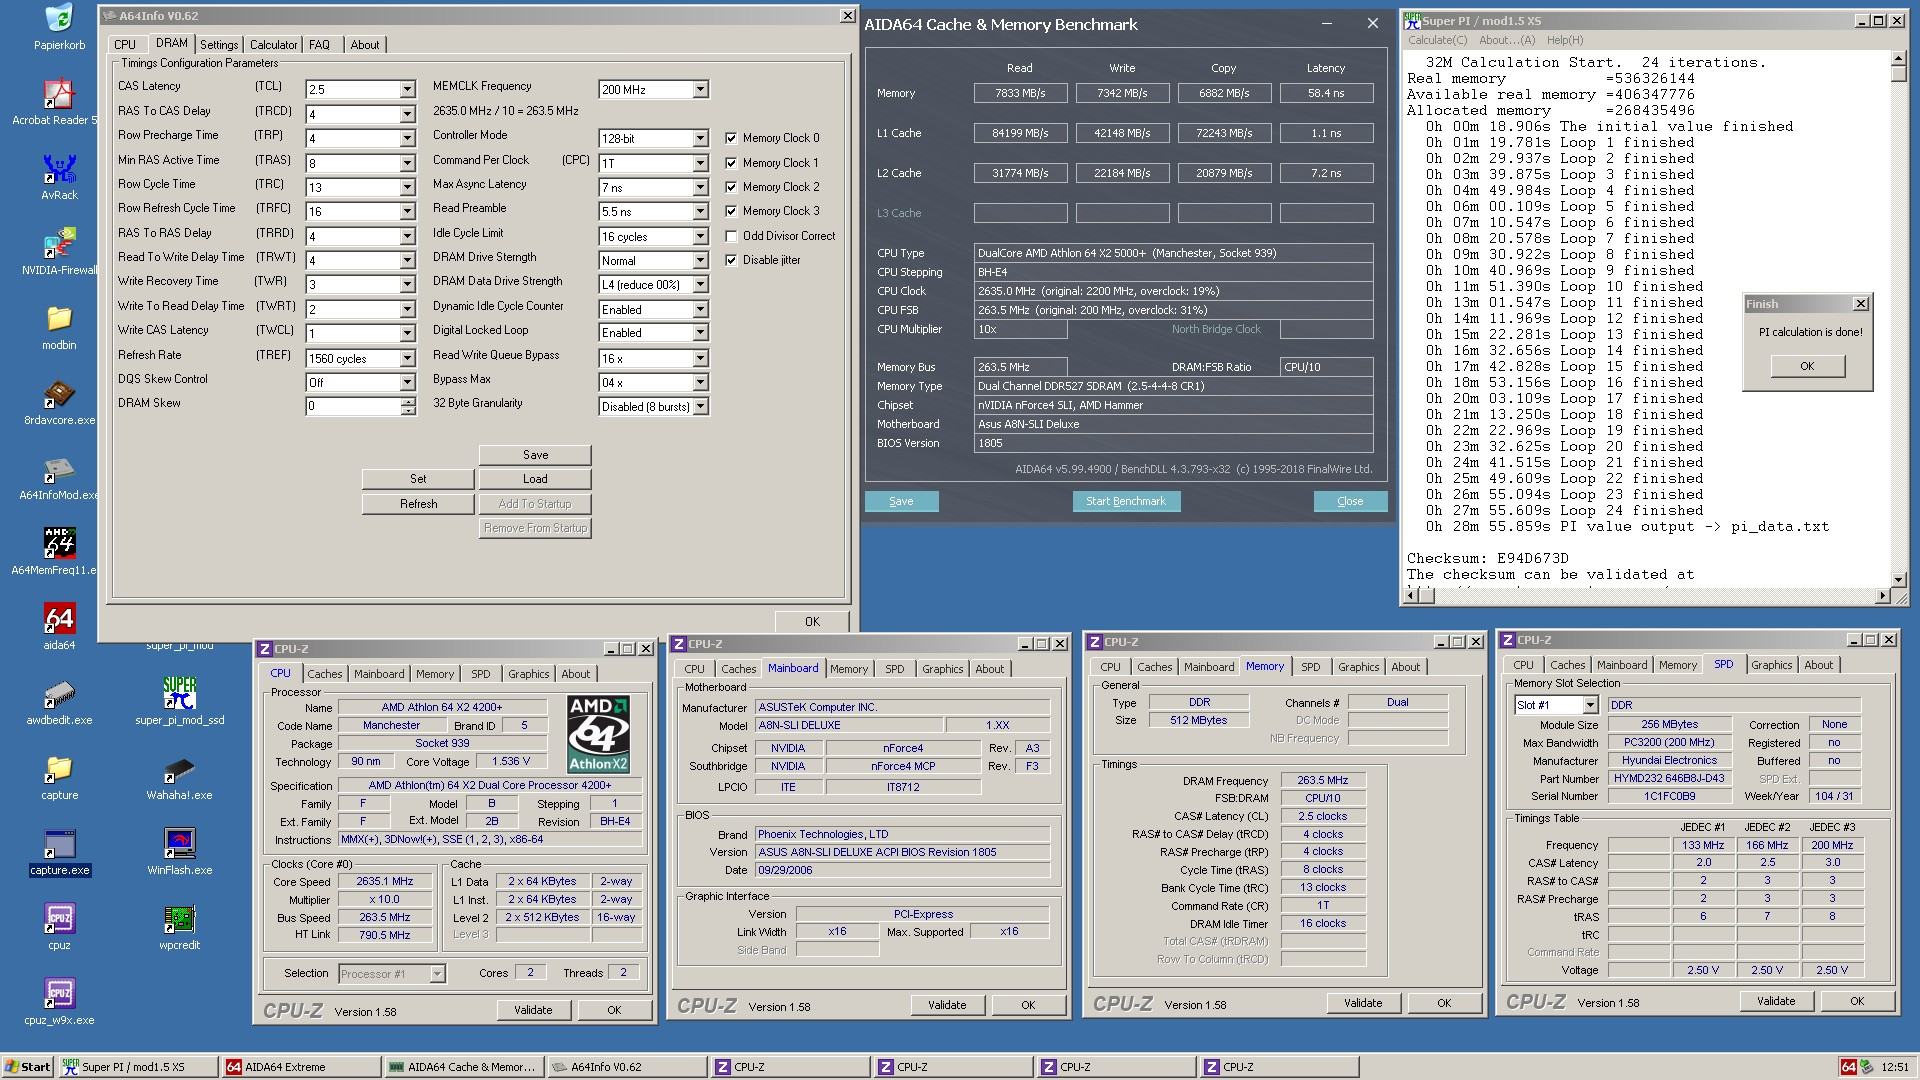
Task: Toggle the Memory Clock 2 checkbox
Action: [x=731, y=187]
